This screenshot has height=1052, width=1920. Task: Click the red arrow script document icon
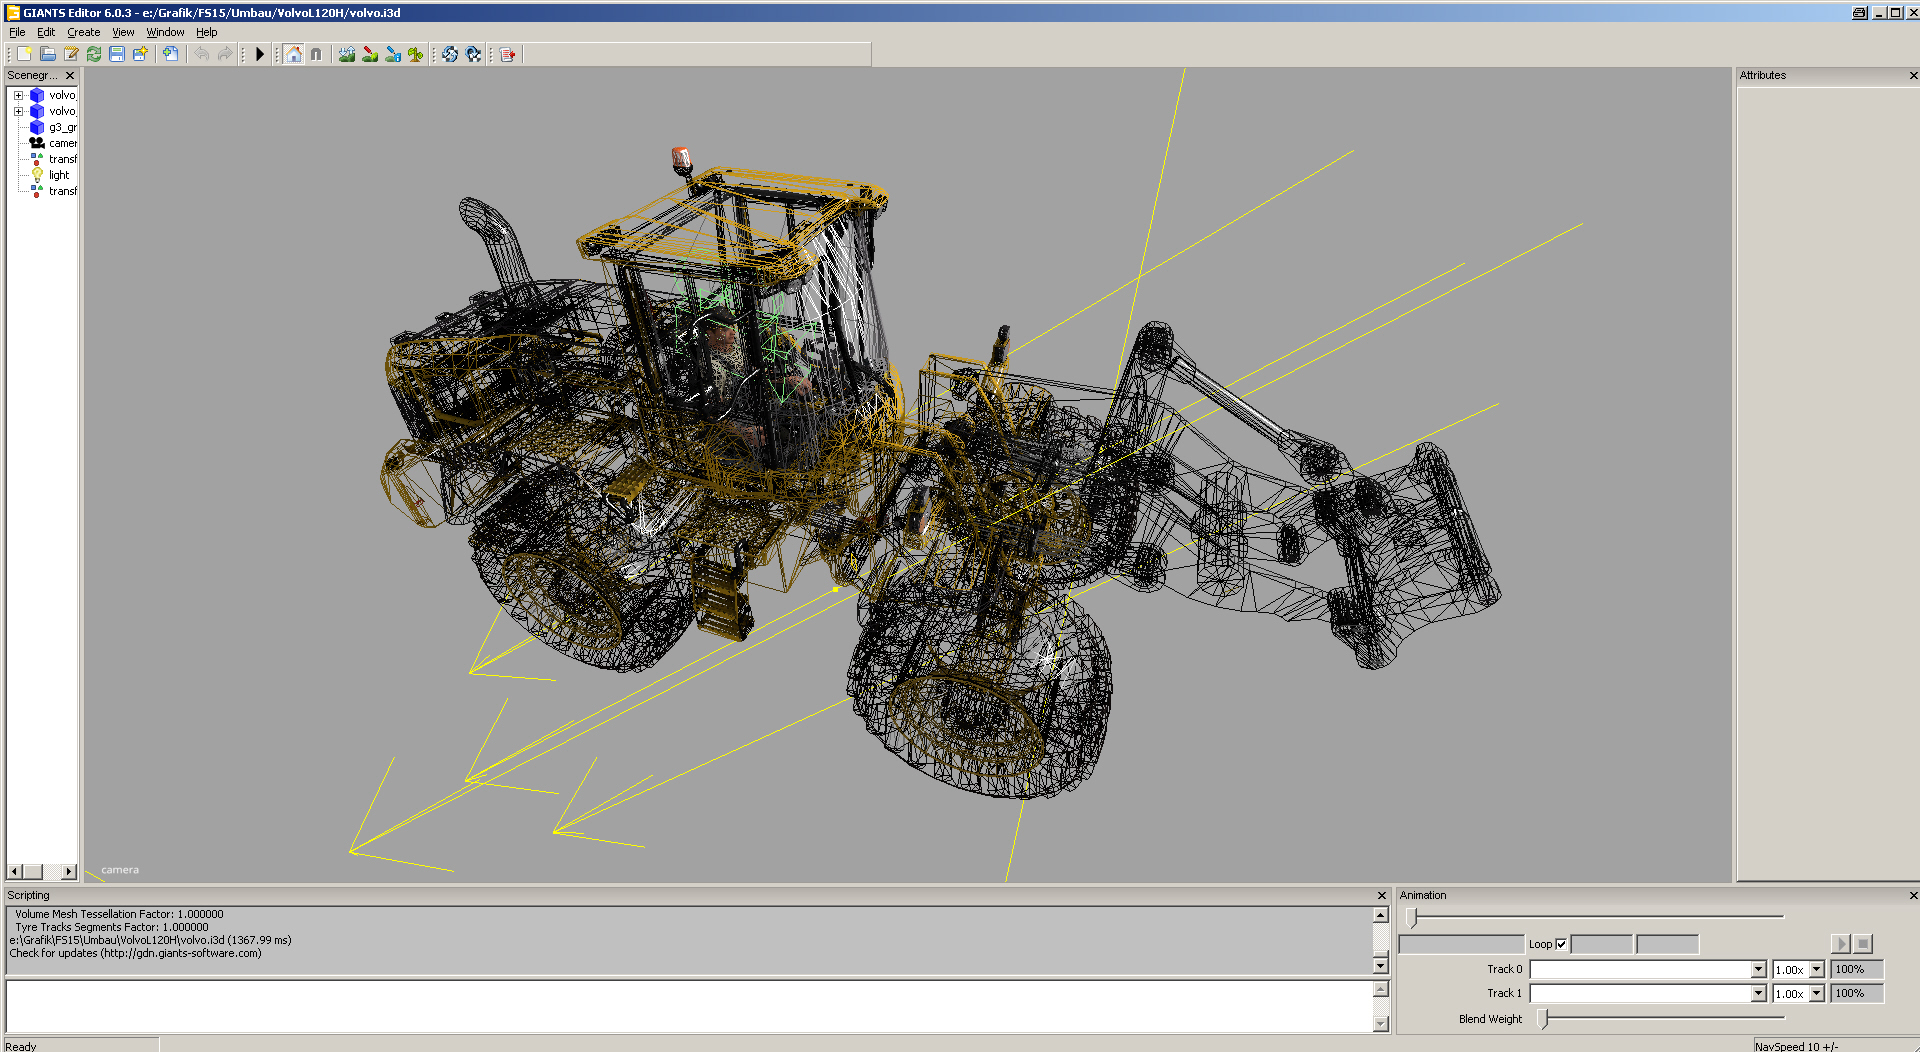508,54
